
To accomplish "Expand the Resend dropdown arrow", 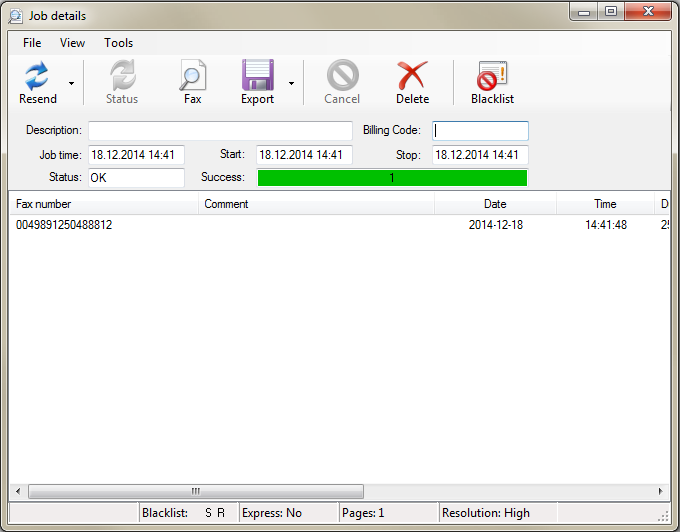I will coord(71,83).
